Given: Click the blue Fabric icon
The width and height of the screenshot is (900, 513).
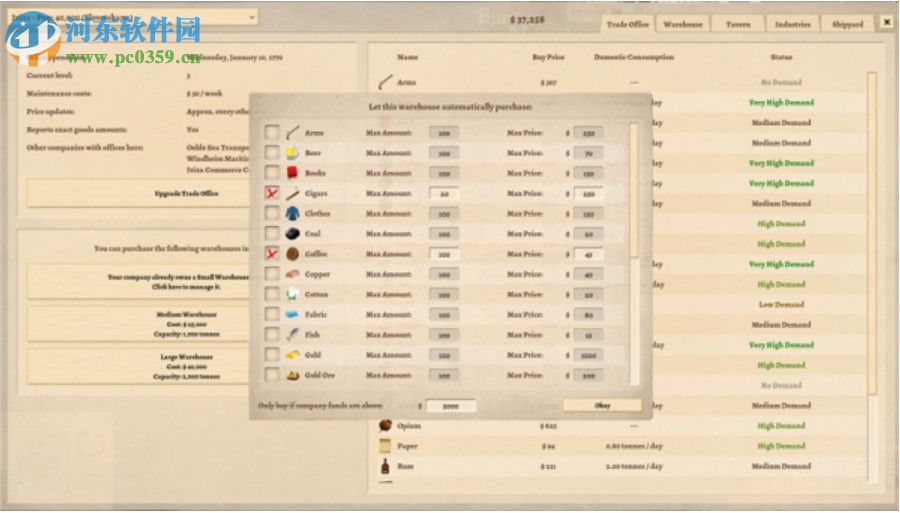Looking at the screenshot, I should click(293, 314).
